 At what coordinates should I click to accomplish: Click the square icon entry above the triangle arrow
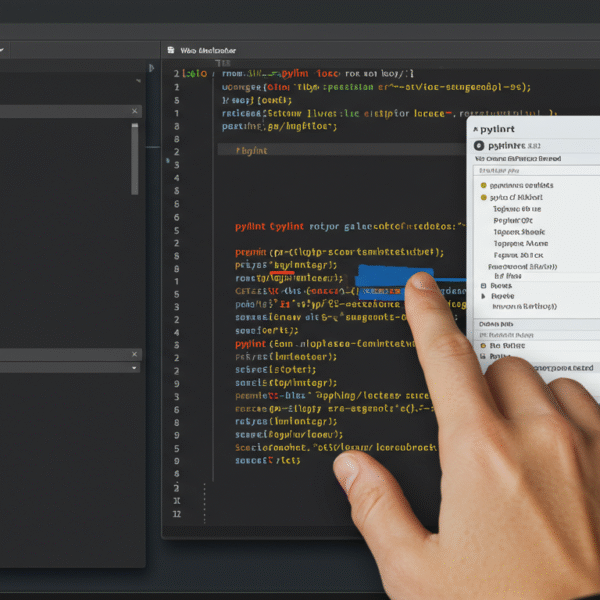click(485, 284)
